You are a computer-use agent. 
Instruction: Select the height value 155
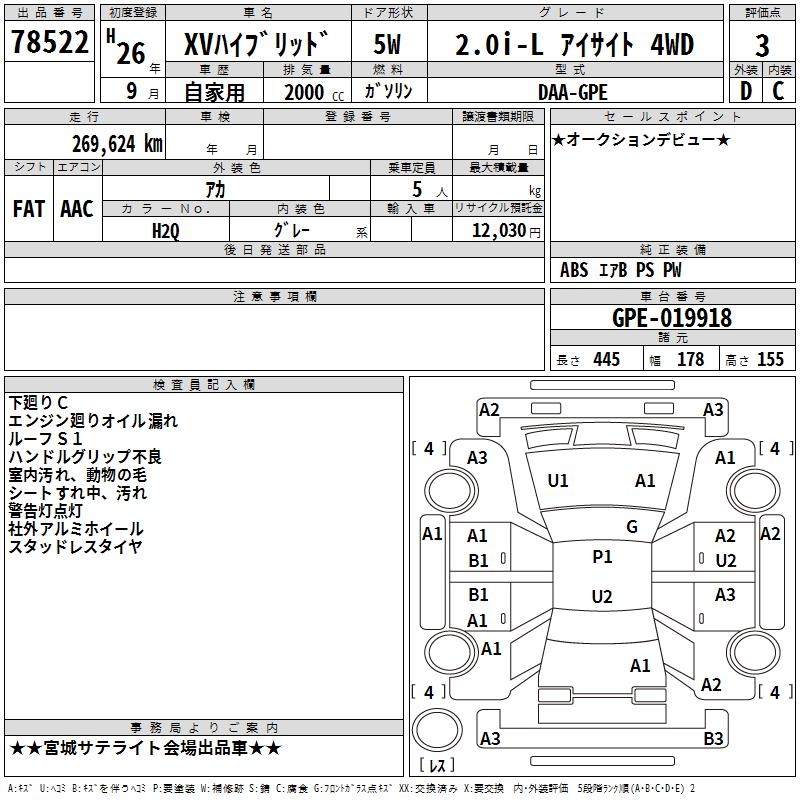[x=770, y=359]
